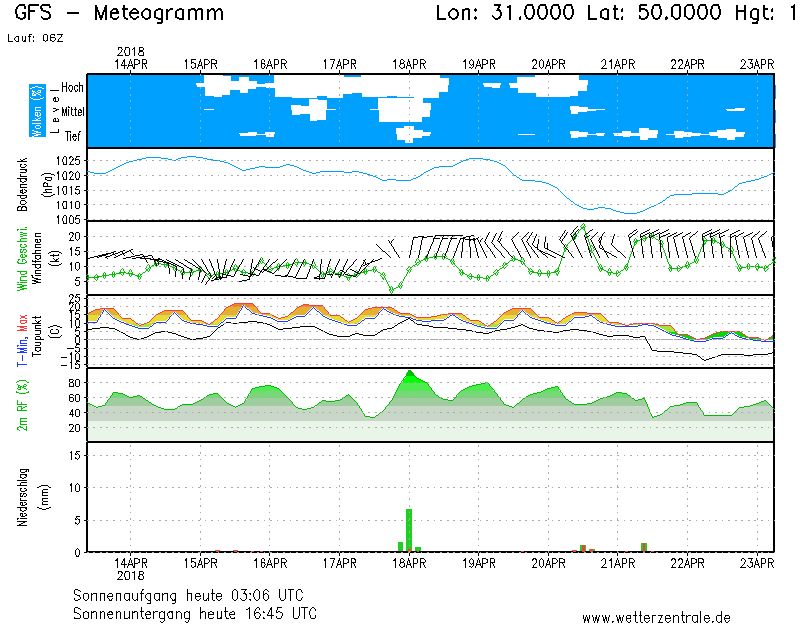Screen dimensions: 800x625
Task: Click the green Wind Geschwi. axis label
Action: 22,257
